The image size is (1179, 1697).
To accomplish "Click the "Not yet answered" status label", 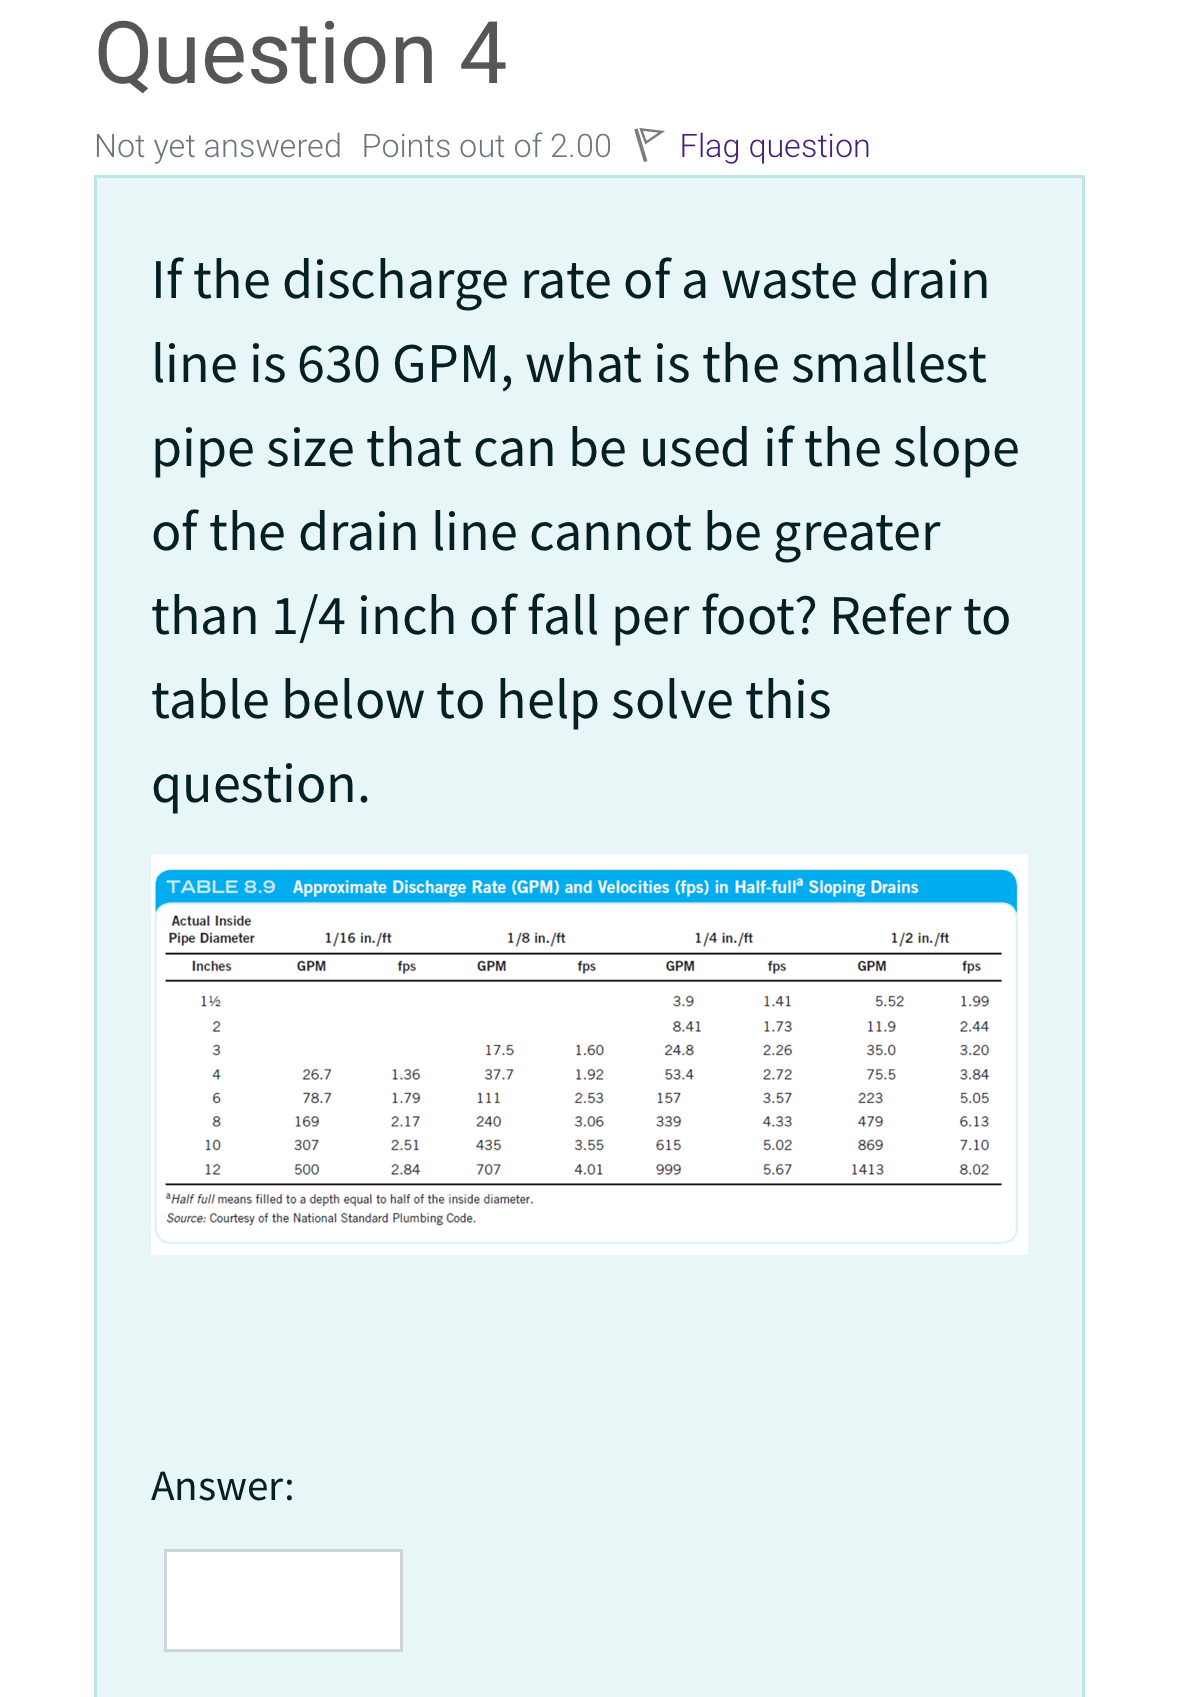I will [x=216, y=145].
